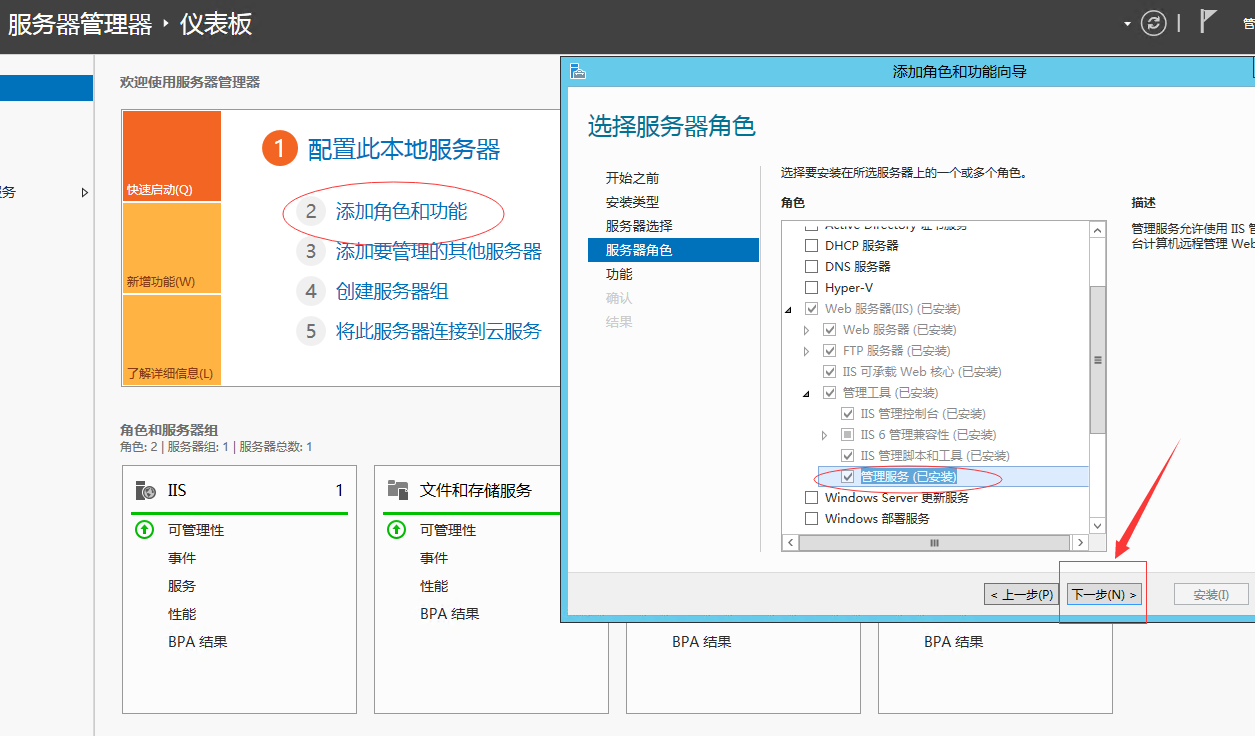Click 上一步(P) button

coord(1022,594)
